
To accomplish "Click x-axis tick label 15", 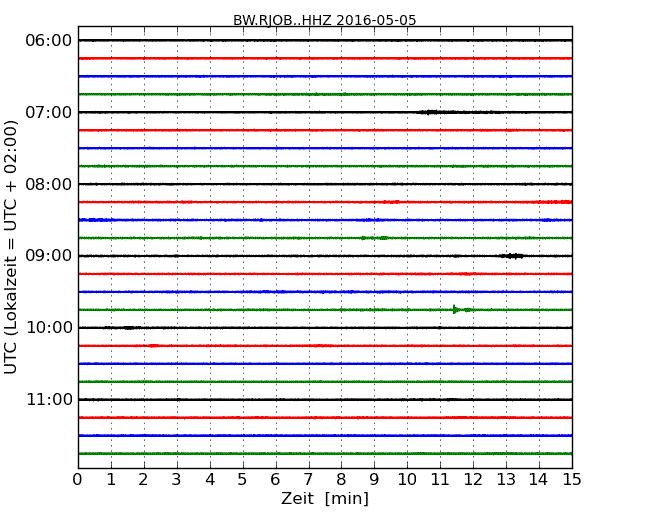I will click(572, 480).
